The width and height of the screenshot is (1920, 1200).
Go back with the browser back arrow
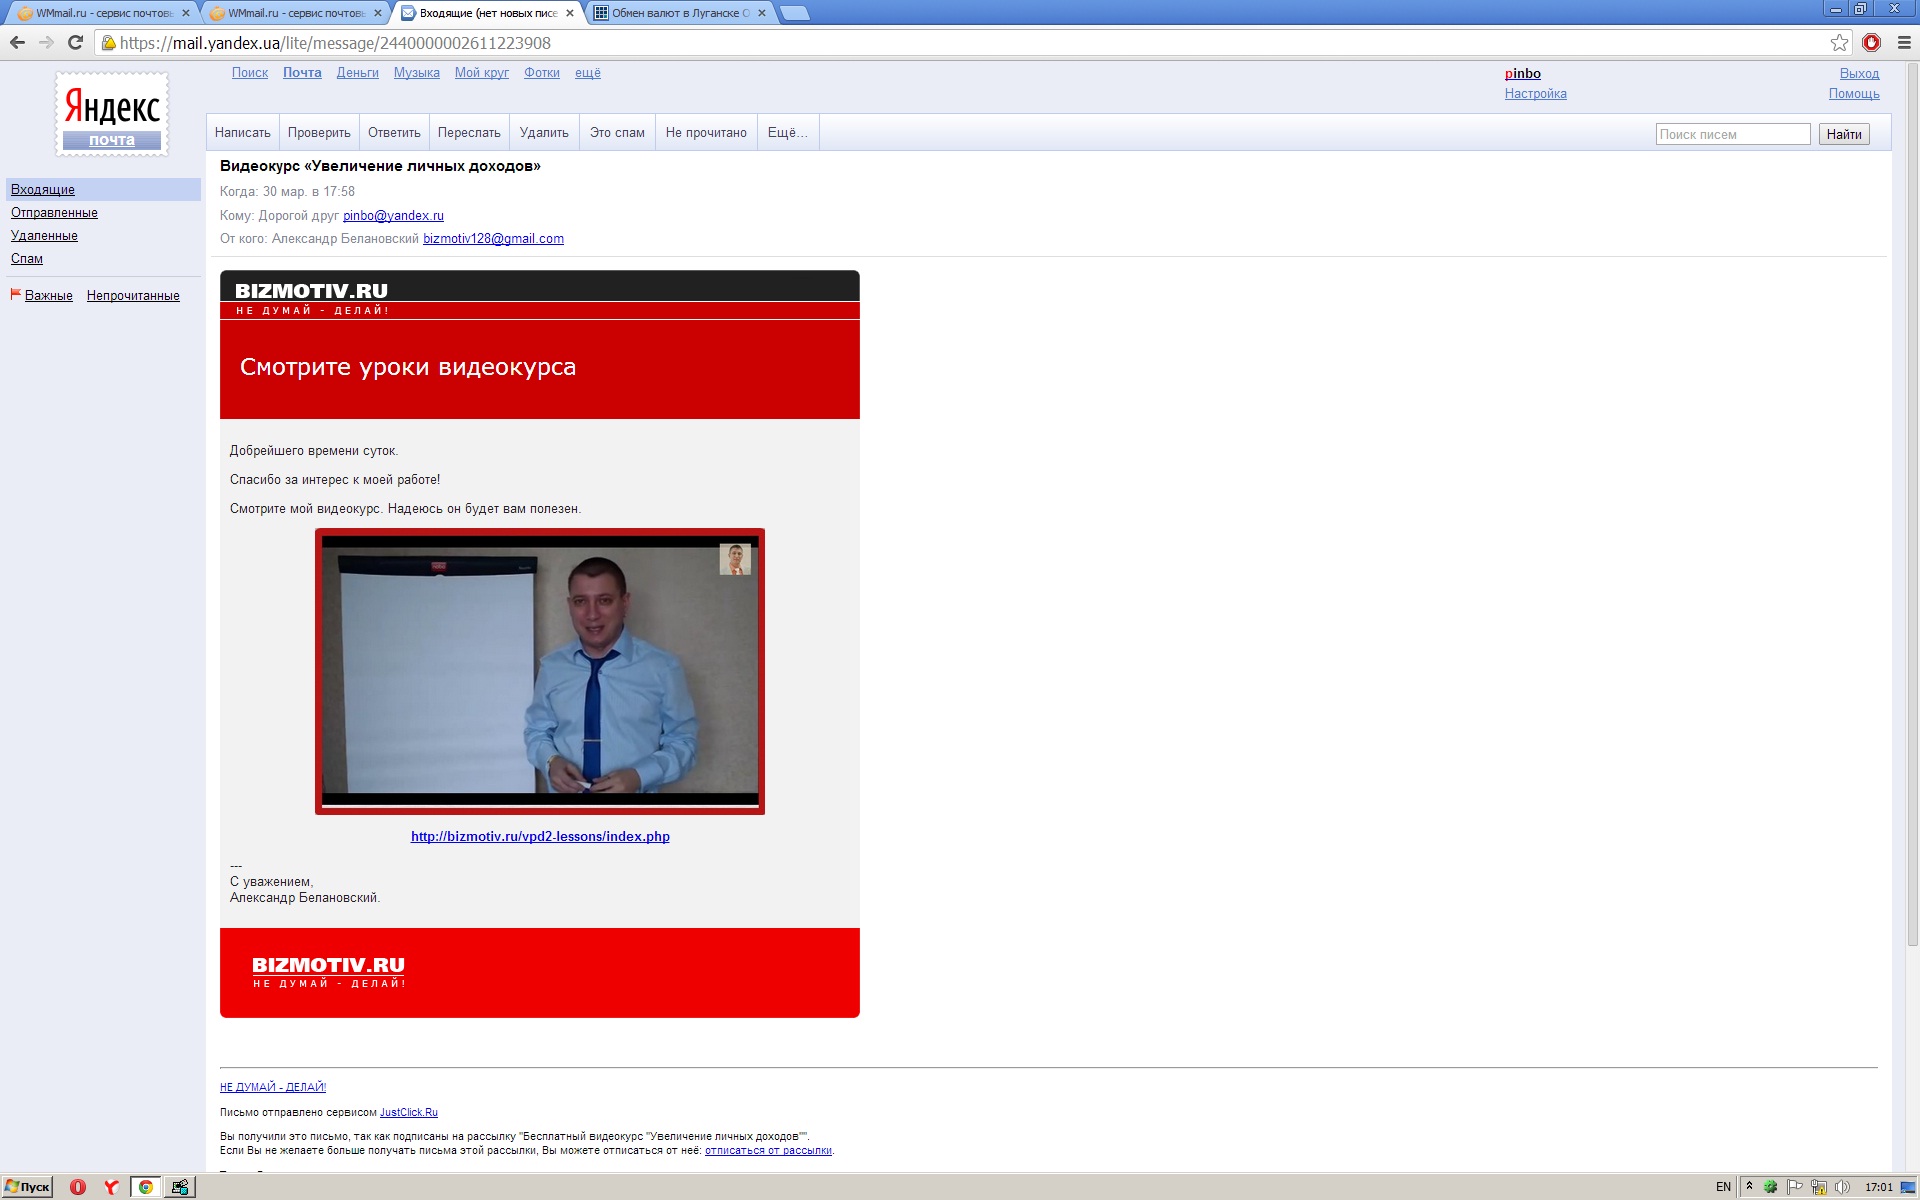click(17, 42)
